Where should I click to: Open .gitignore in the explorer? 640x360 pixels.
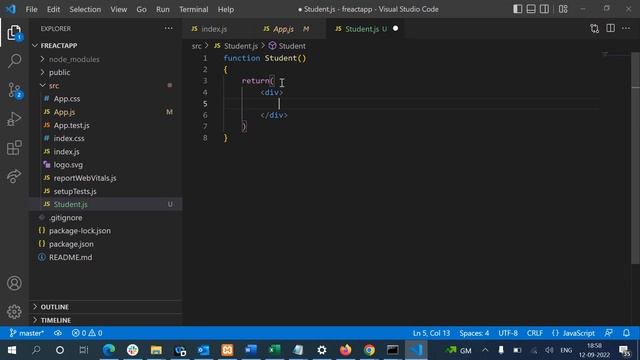[x=105, y=218]
